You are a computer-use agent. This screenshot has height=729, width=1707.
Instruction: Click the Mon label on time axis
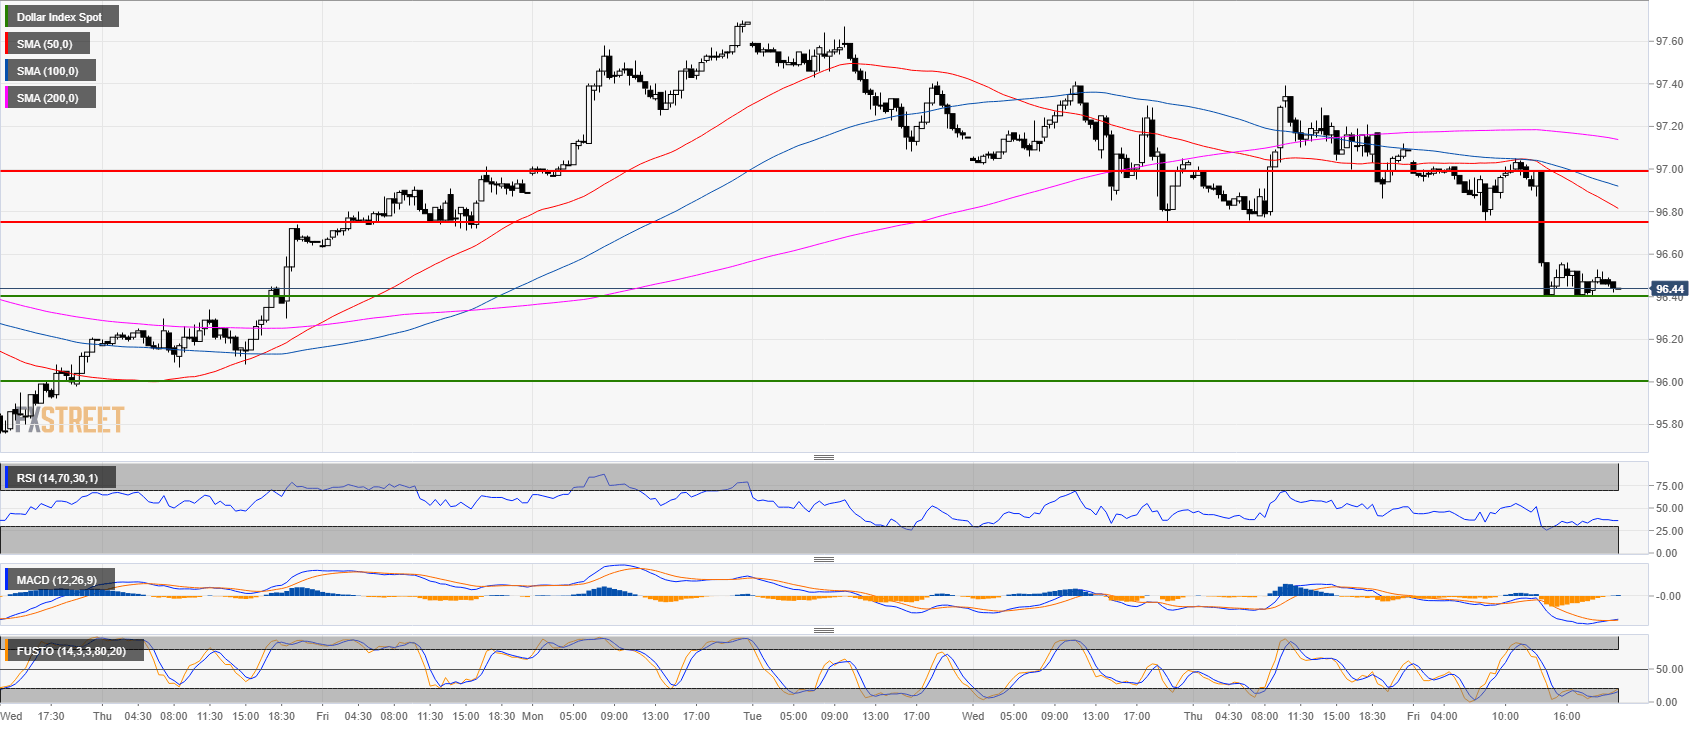(x=533, y=716)
